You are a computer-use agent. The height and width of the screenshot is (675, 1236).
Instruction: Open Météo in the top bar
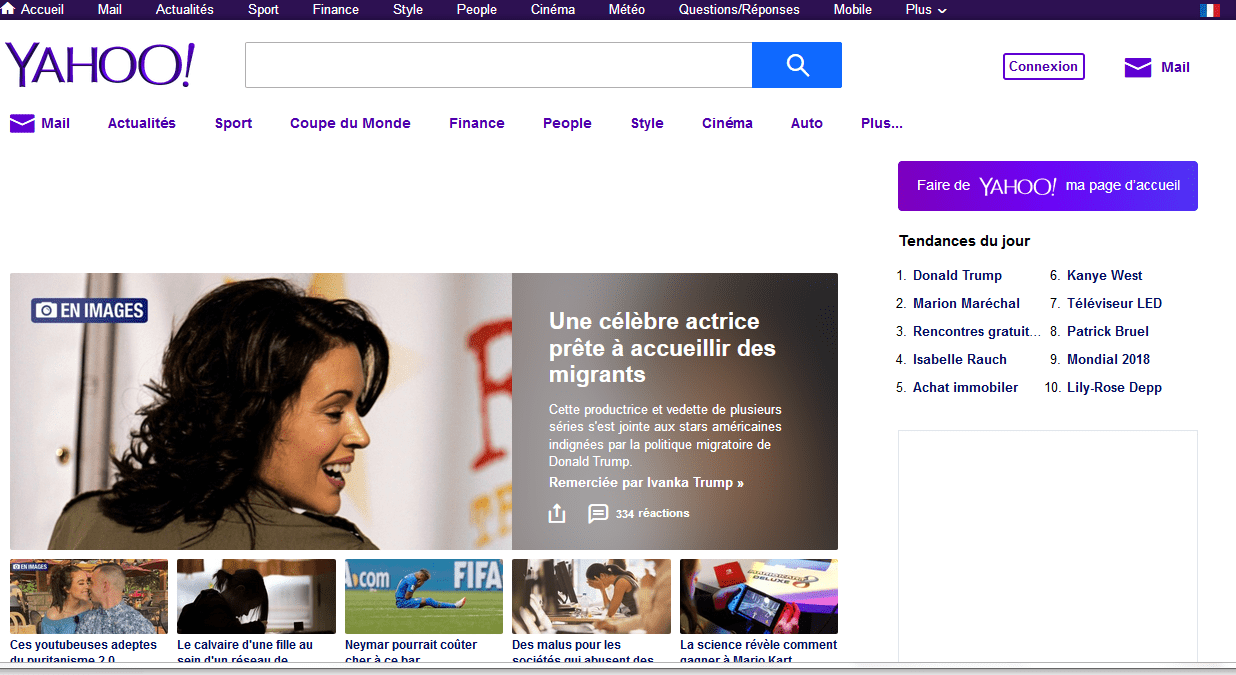click(627, 9)
